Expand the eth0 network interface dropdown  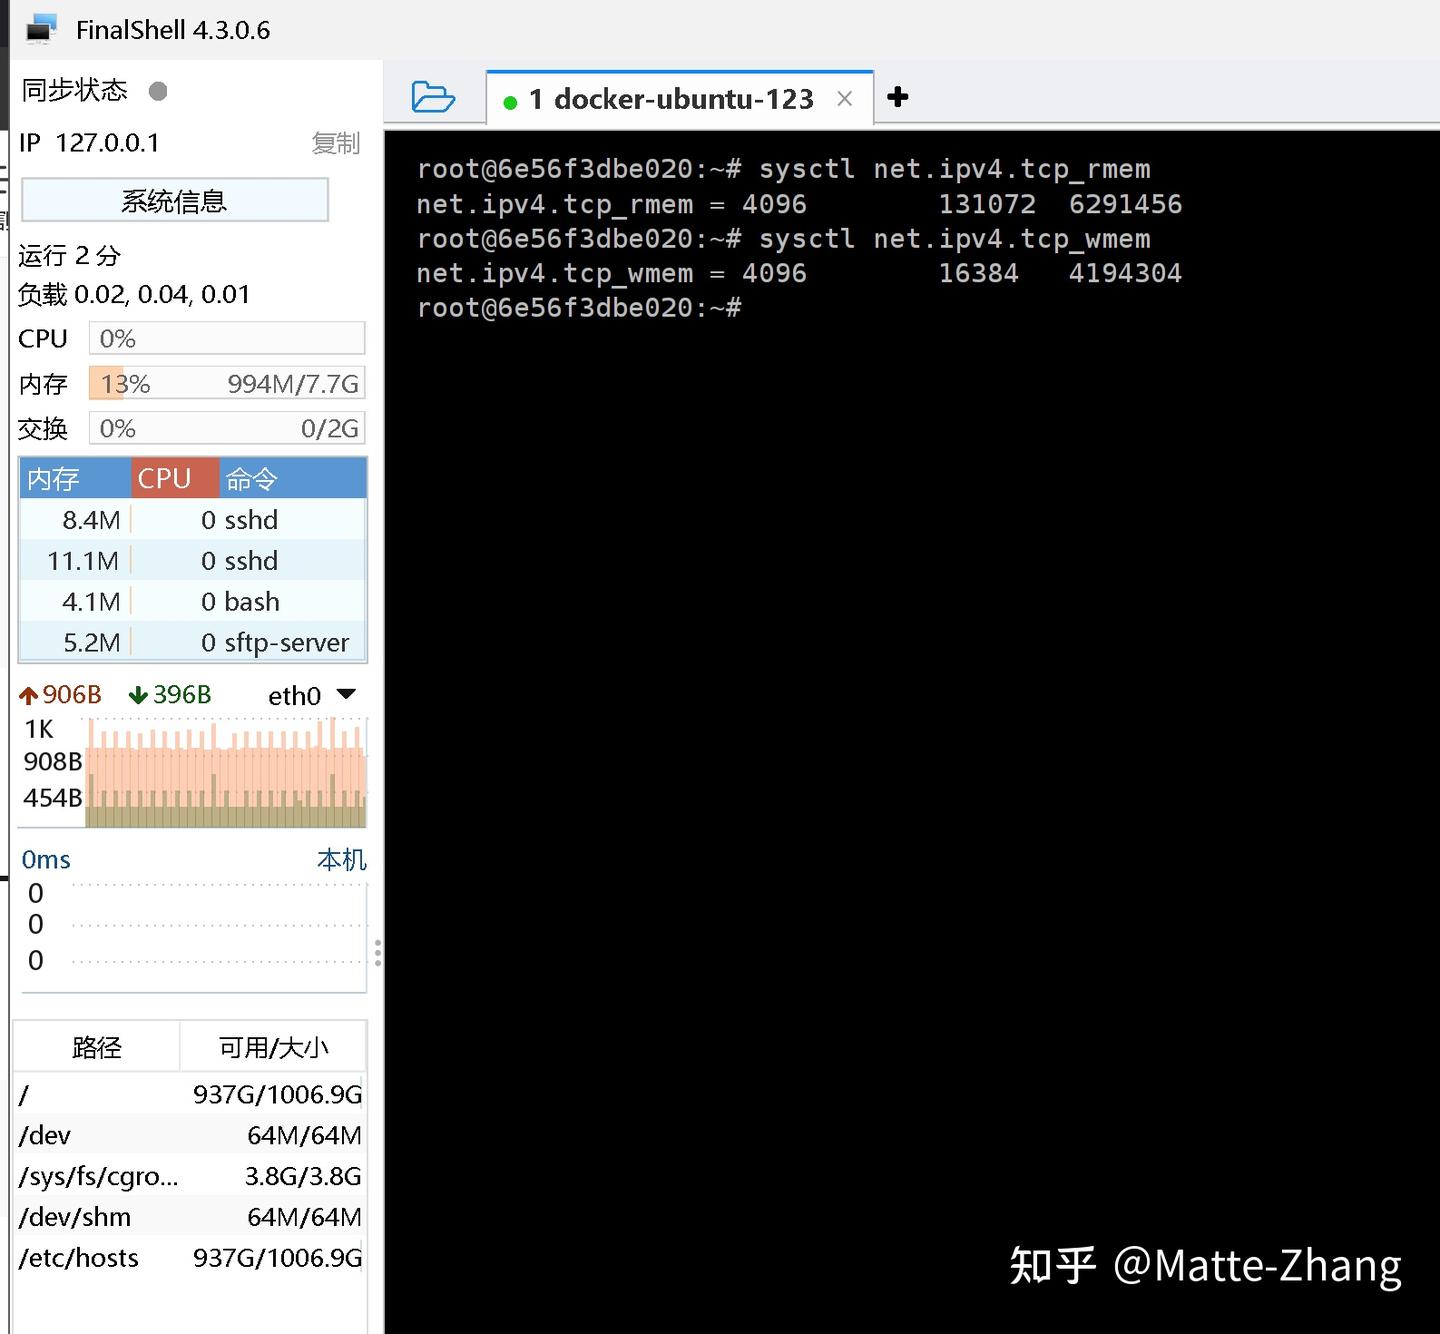tap(345, 694)
